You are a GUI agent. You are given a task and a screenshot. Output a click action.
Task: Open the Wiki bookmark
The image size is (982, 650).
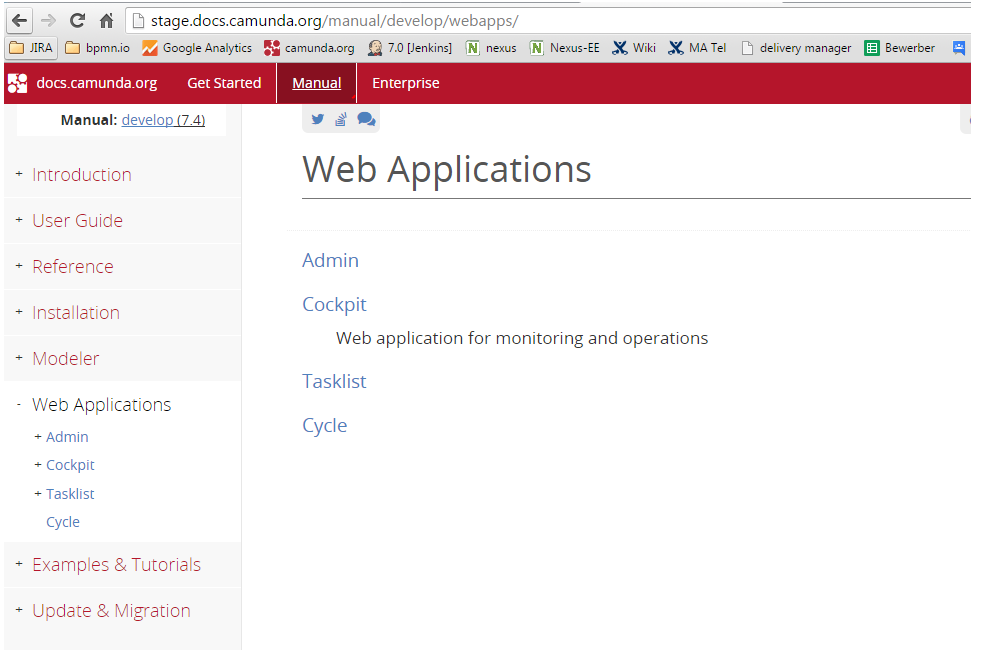pos(634,48)
